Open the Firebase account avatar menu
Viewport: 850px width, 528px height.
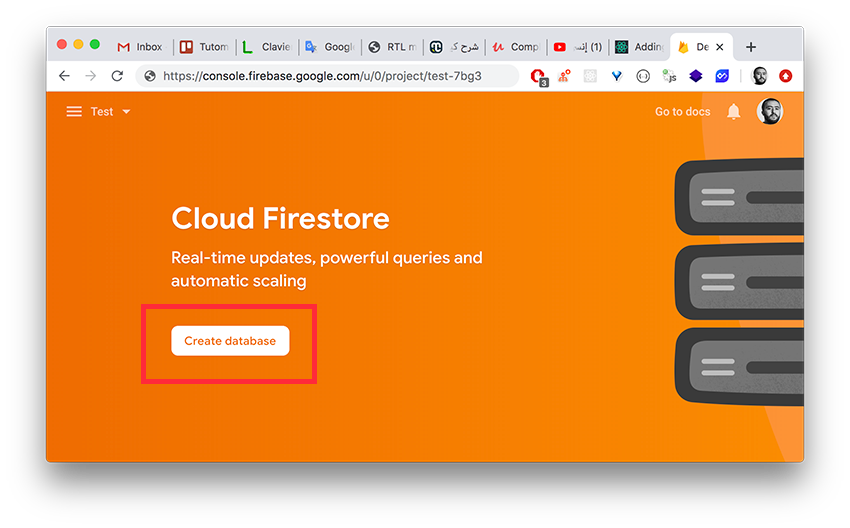(769, 112)
